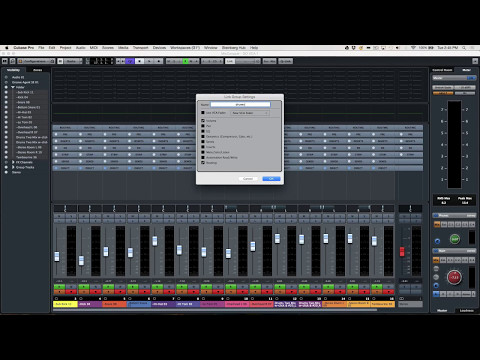
Task: Open the New VCA Fader dropdown
Action: 250,113
